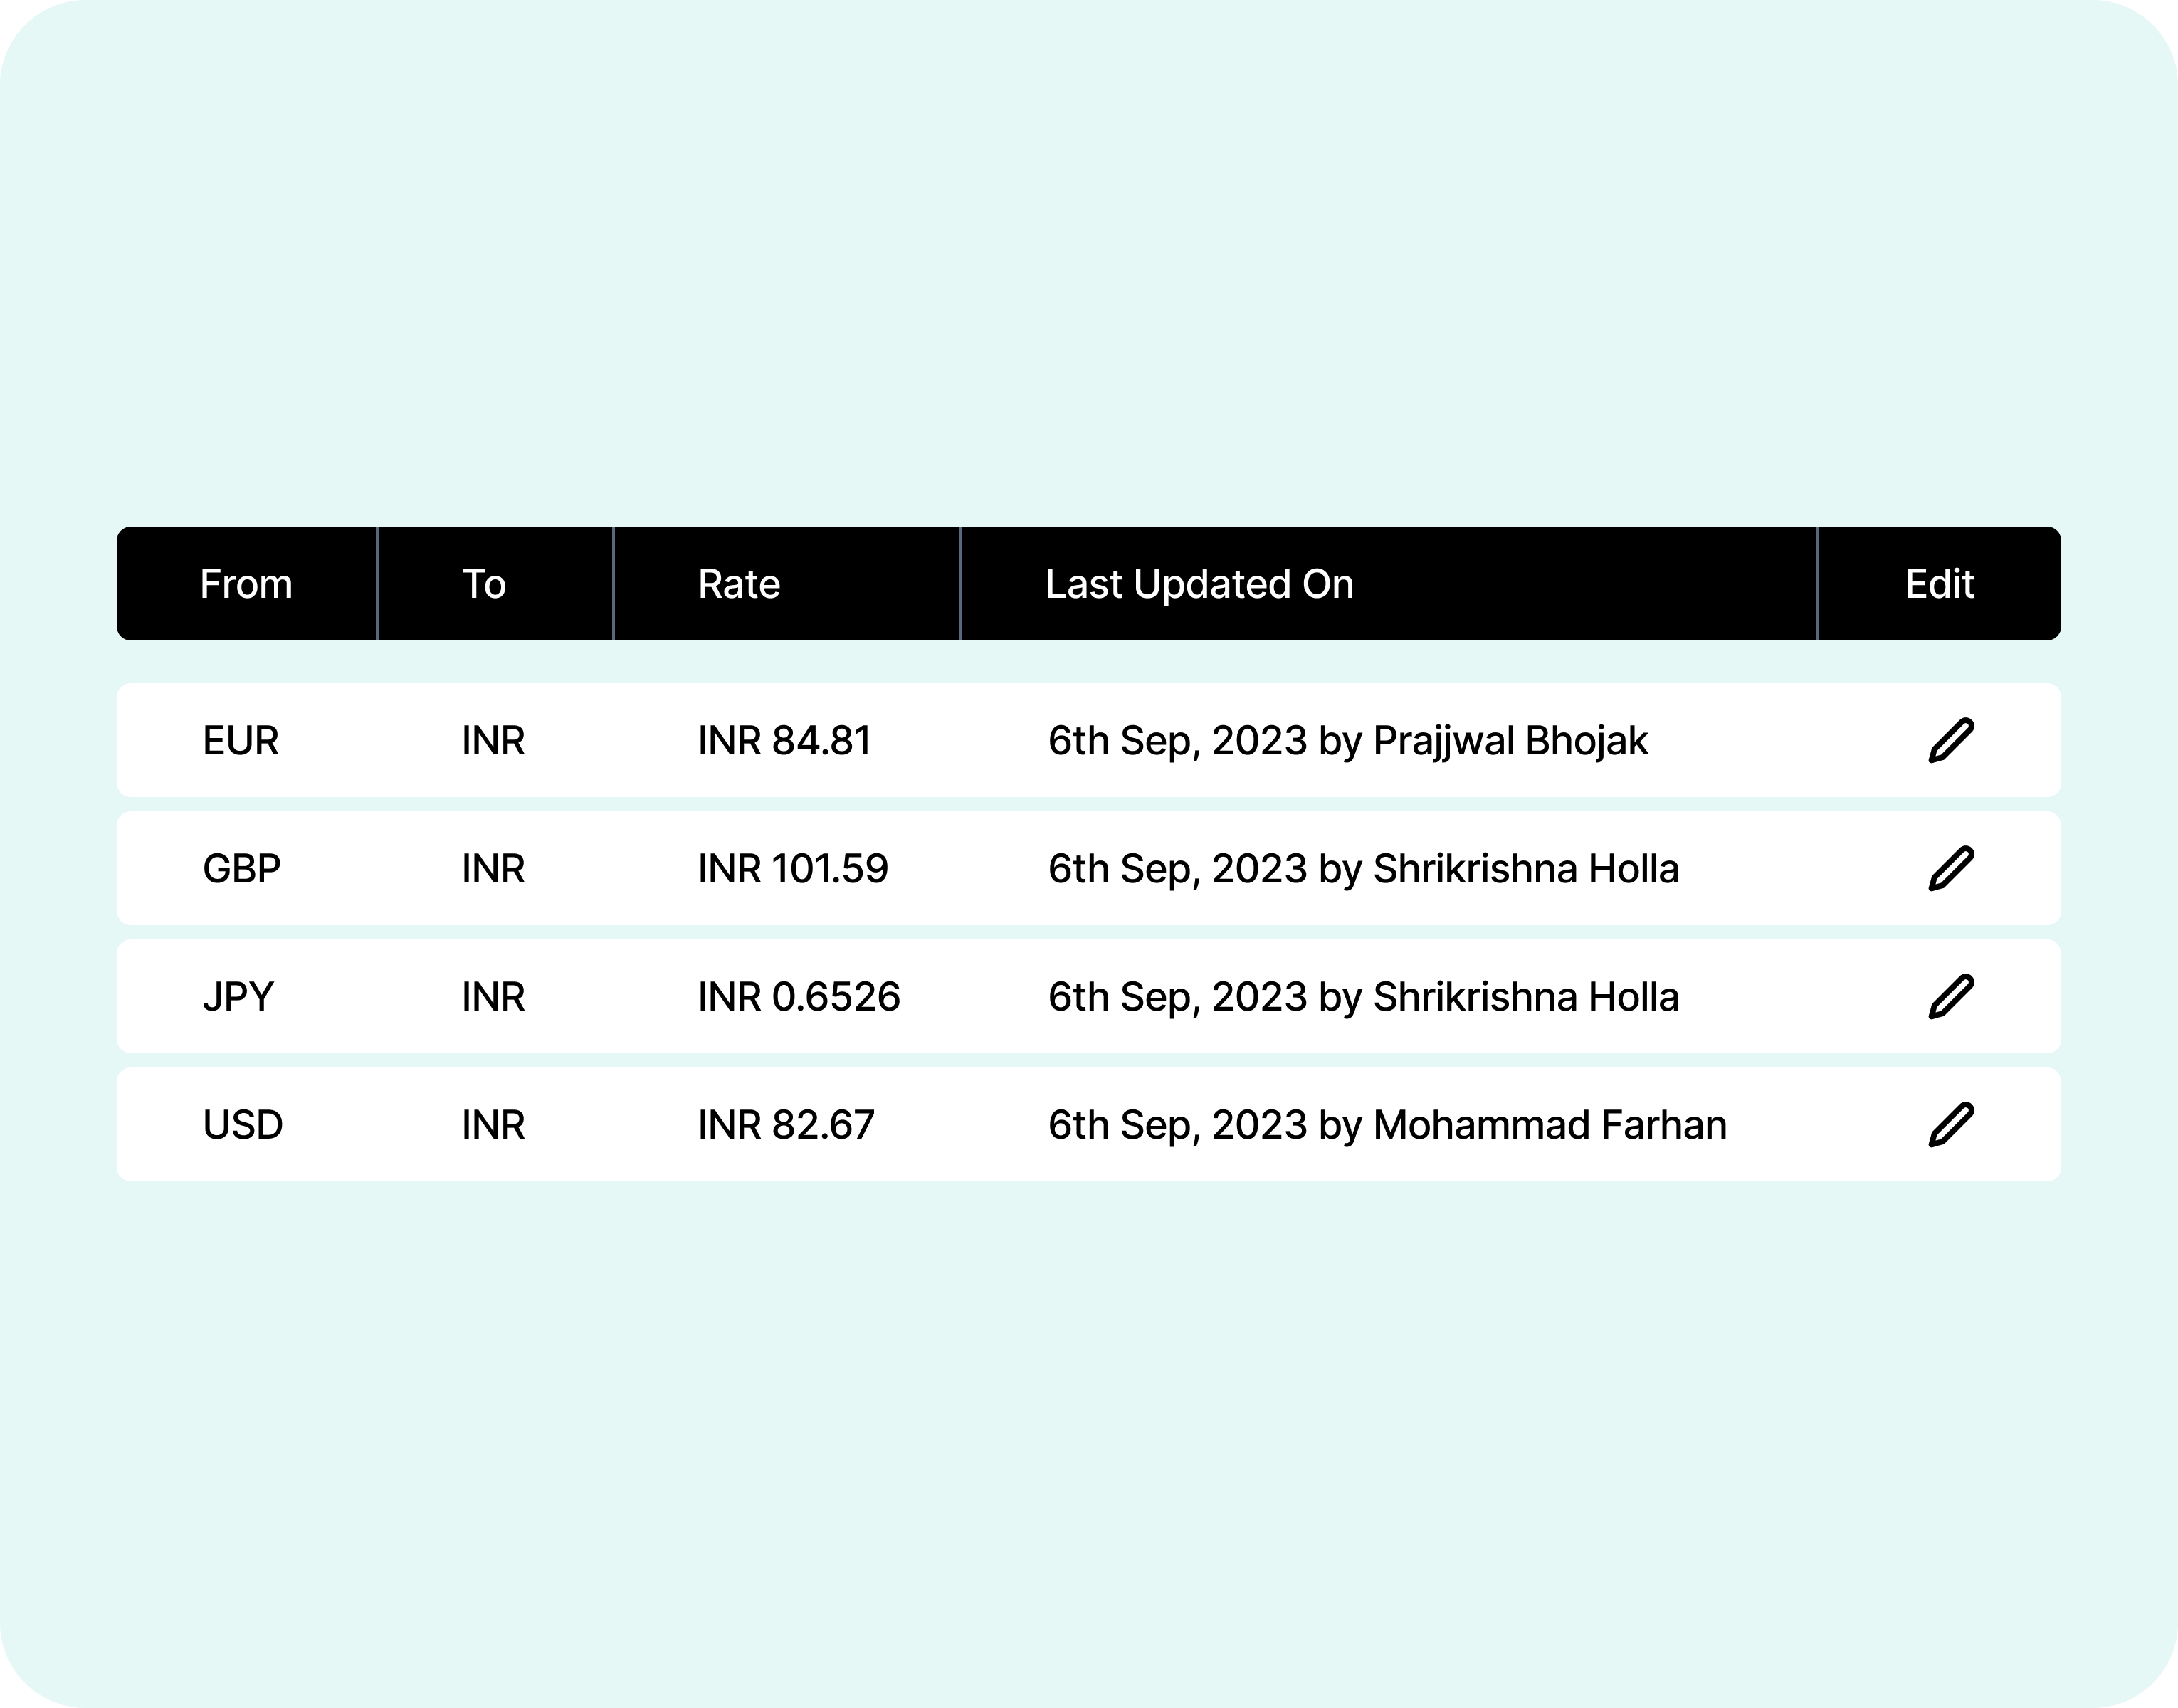Click the INR 0.6526 rate value

coord(799,997)
